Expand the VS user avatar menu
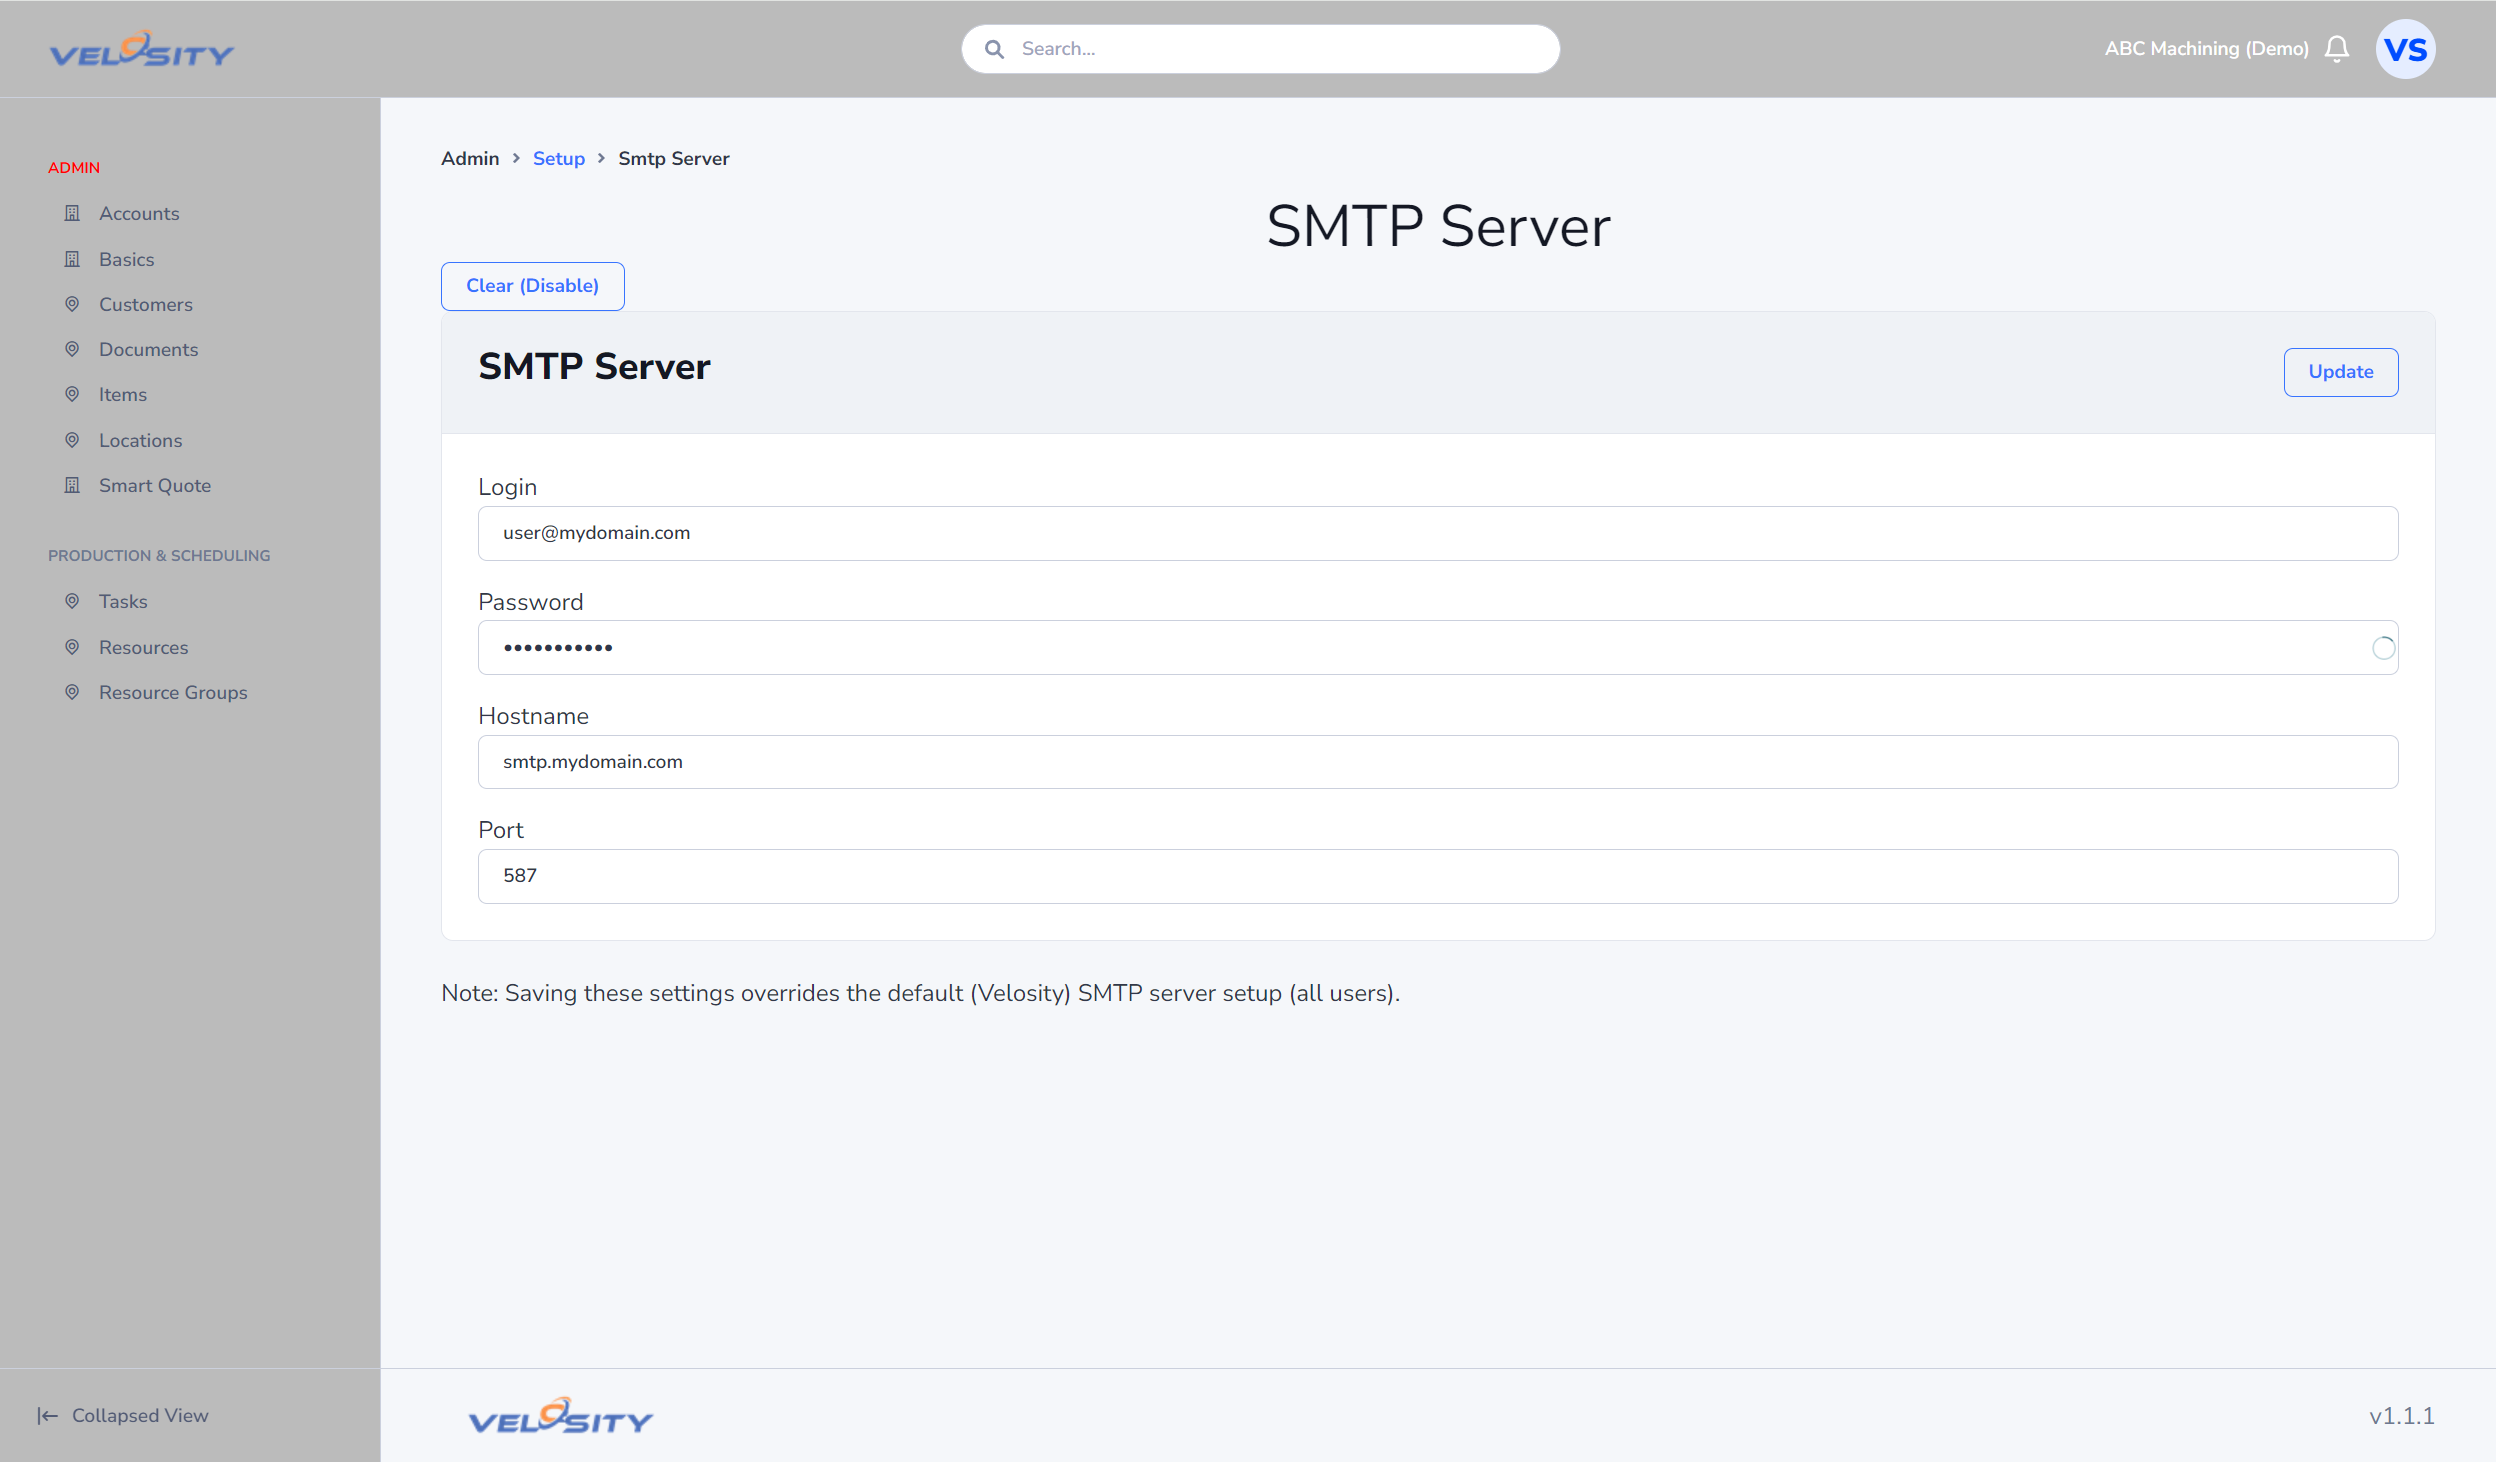2496x1462 pixels. pyautogui.click(x=2405, y=49)
